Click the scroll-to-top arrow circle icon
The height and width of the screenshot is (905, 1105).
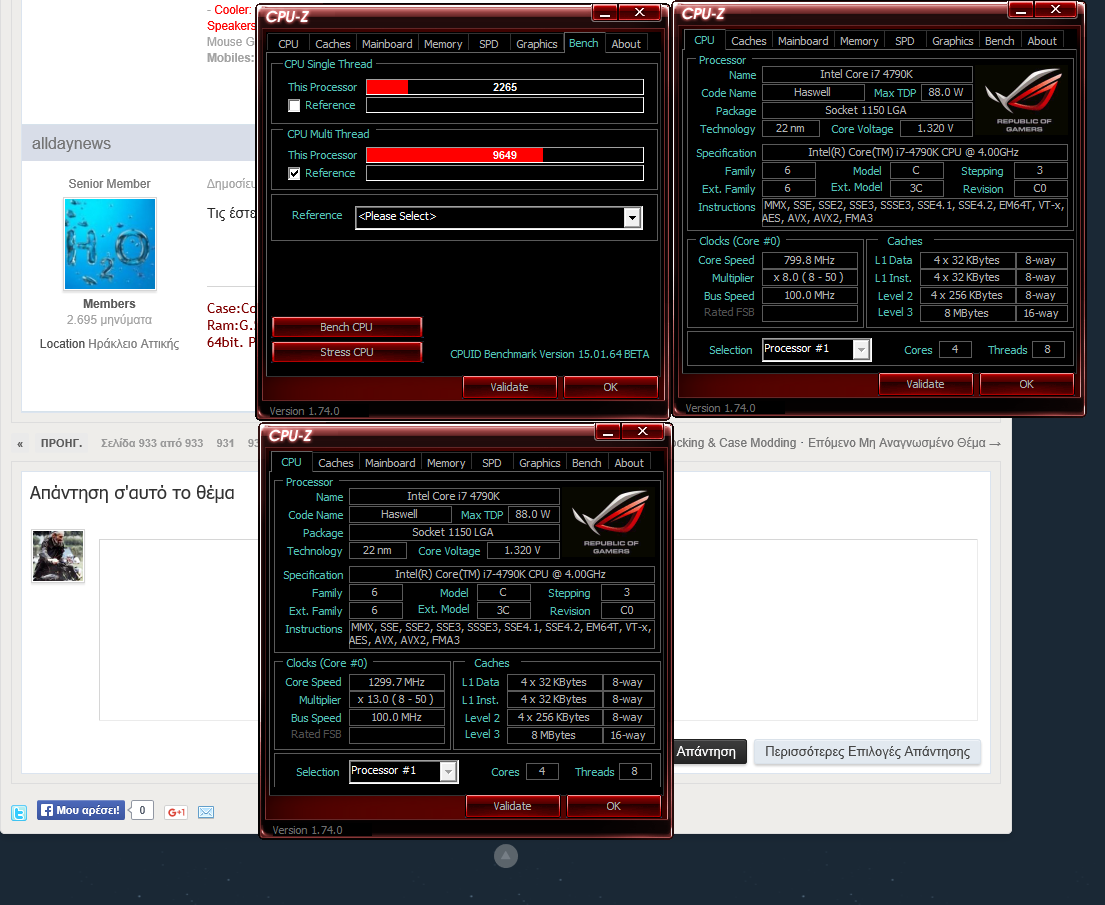[506, 856]
